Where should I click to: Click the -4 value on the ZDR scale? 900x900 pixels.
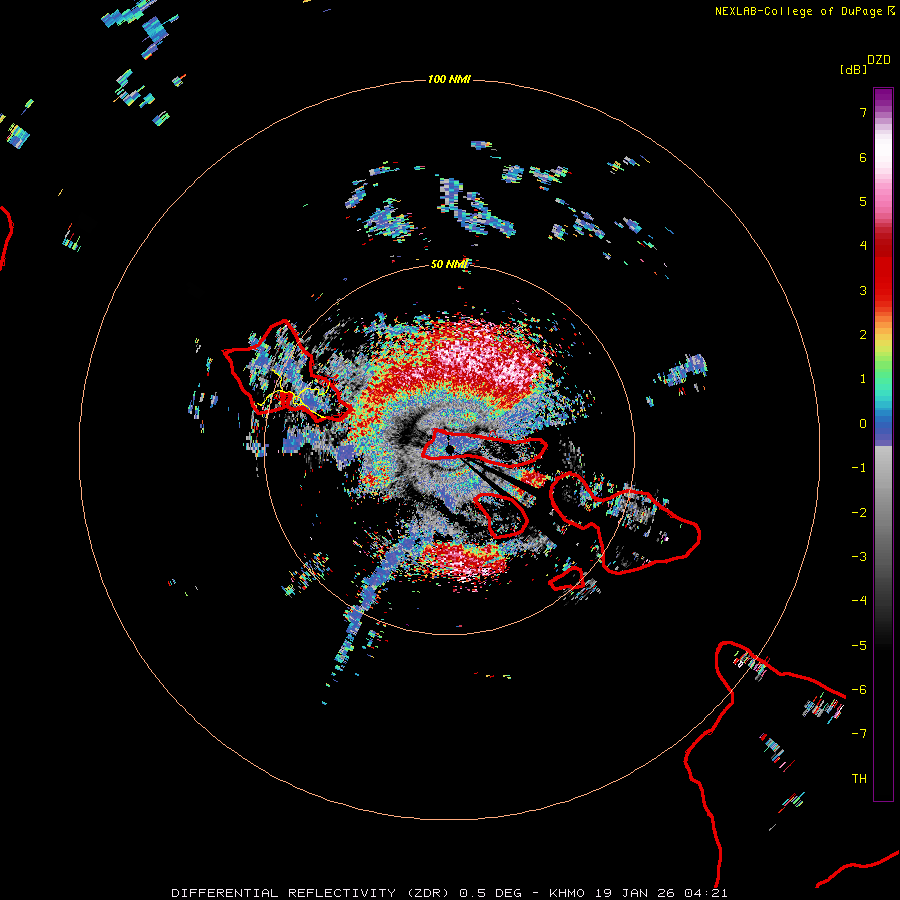859,601
